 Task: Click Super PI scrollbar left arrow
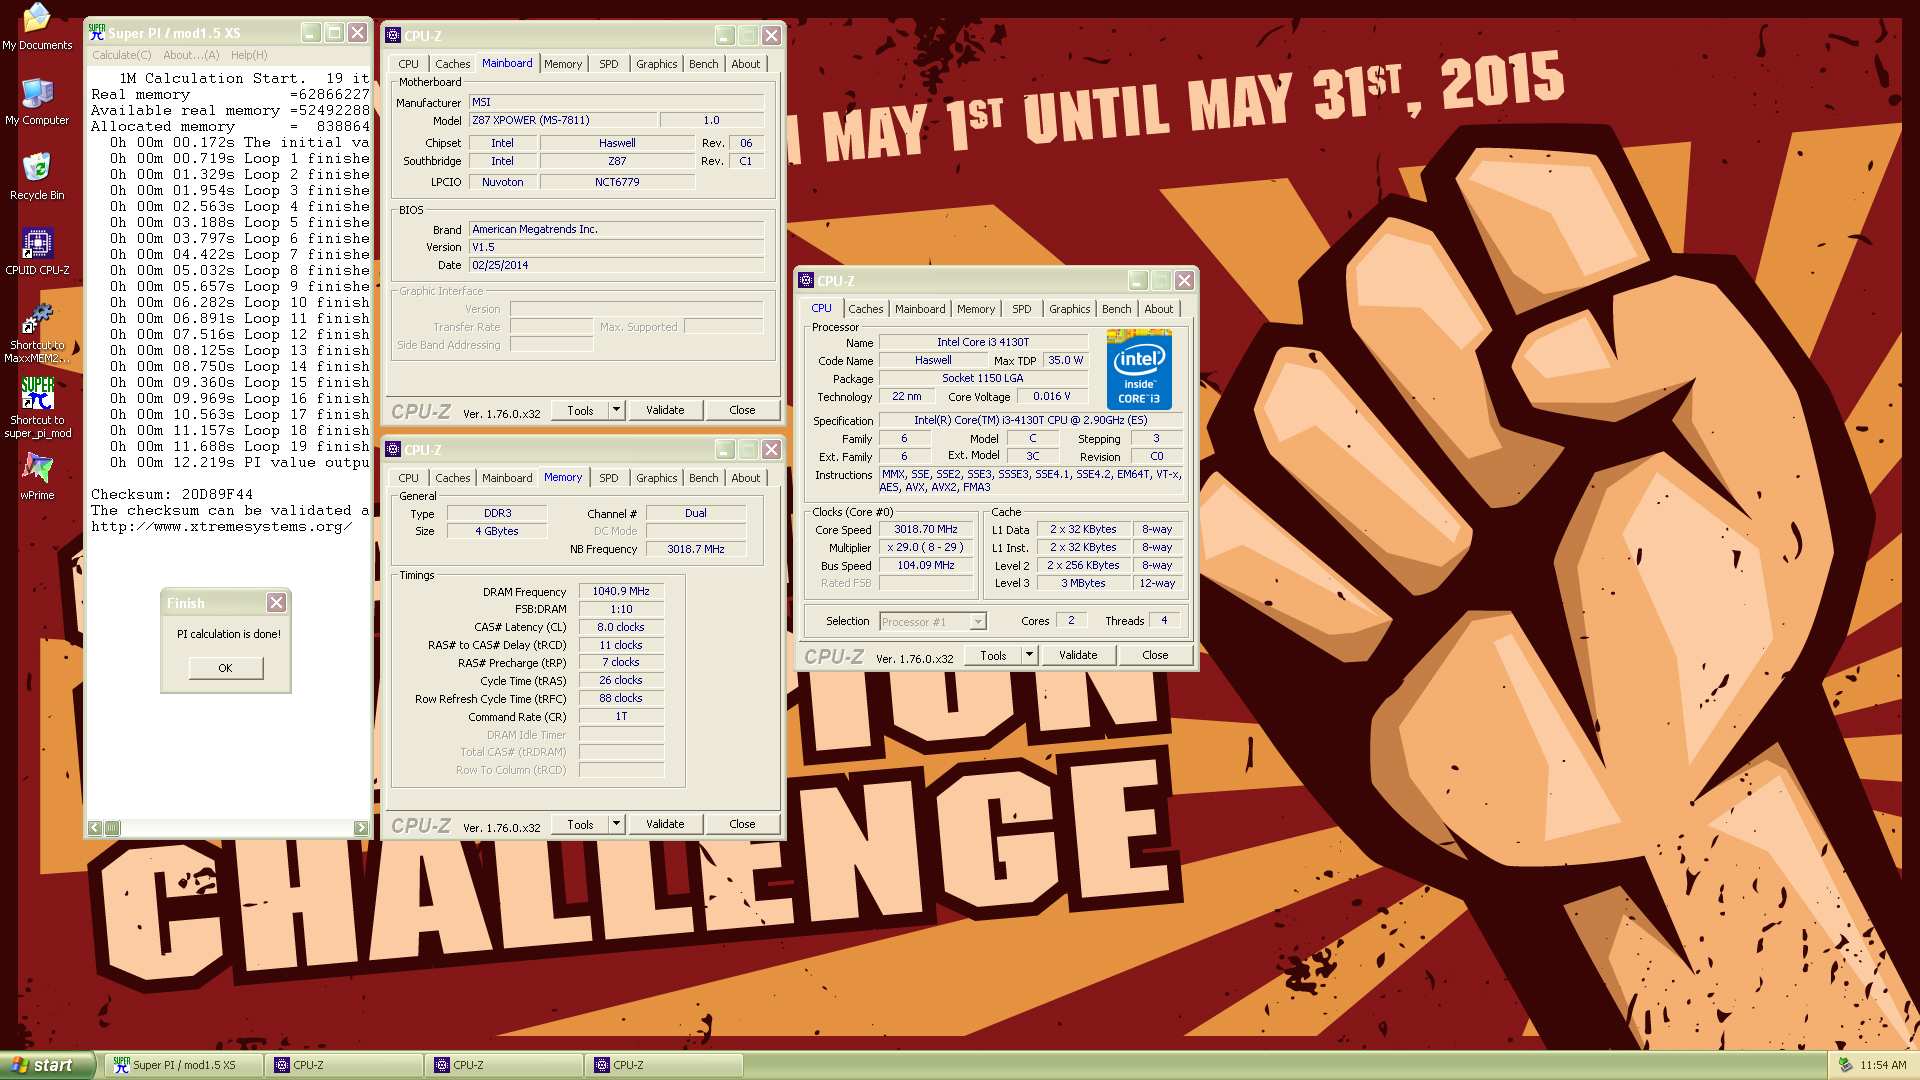[x=95, y=827]
